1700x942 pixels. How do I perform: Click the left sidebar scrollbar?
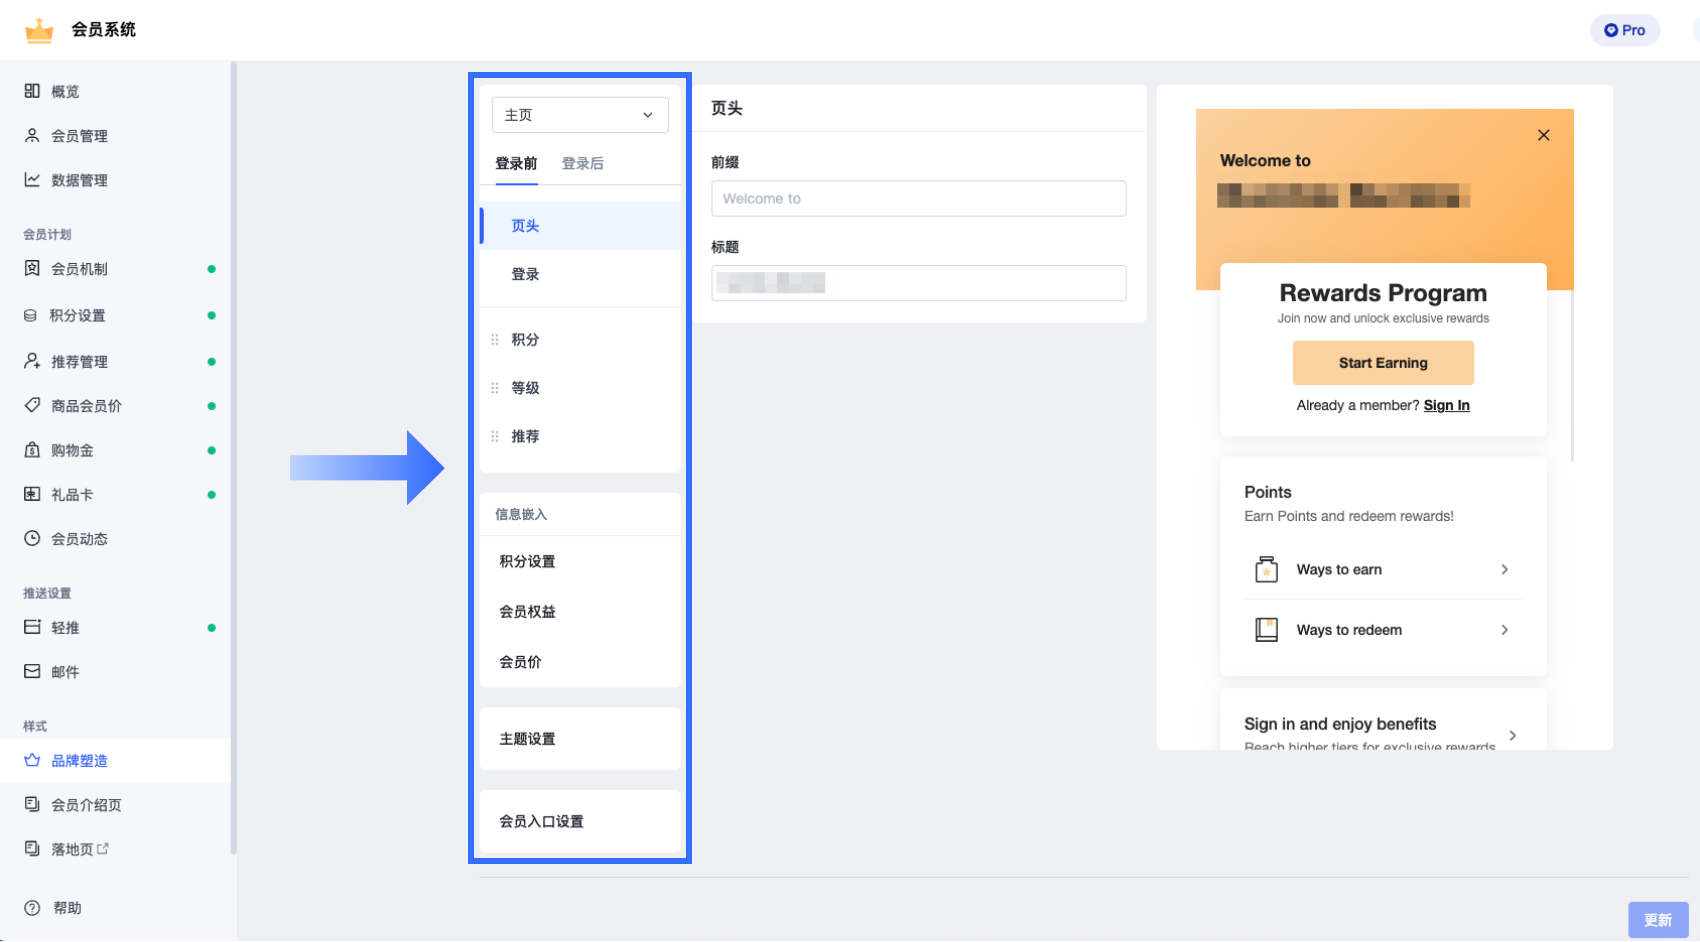point(233,458)
